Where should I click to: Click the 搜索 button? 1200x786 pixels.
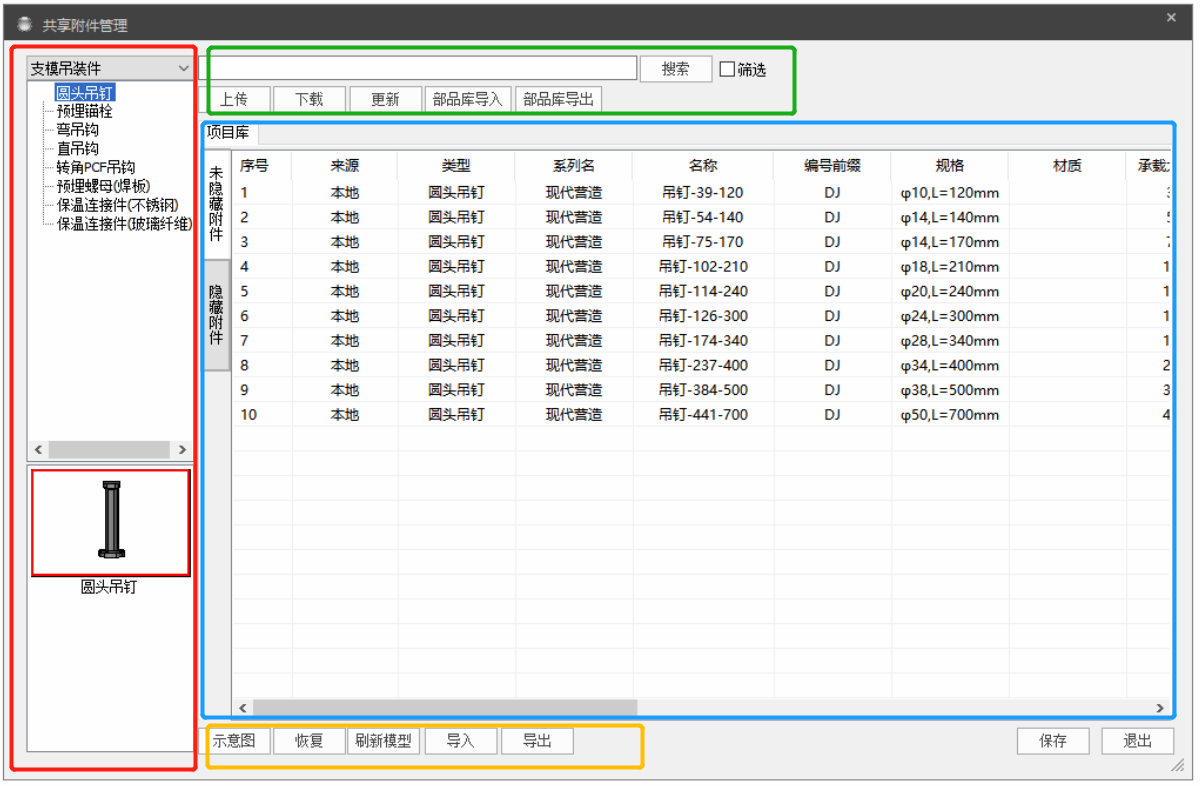(x=676, y=69)
